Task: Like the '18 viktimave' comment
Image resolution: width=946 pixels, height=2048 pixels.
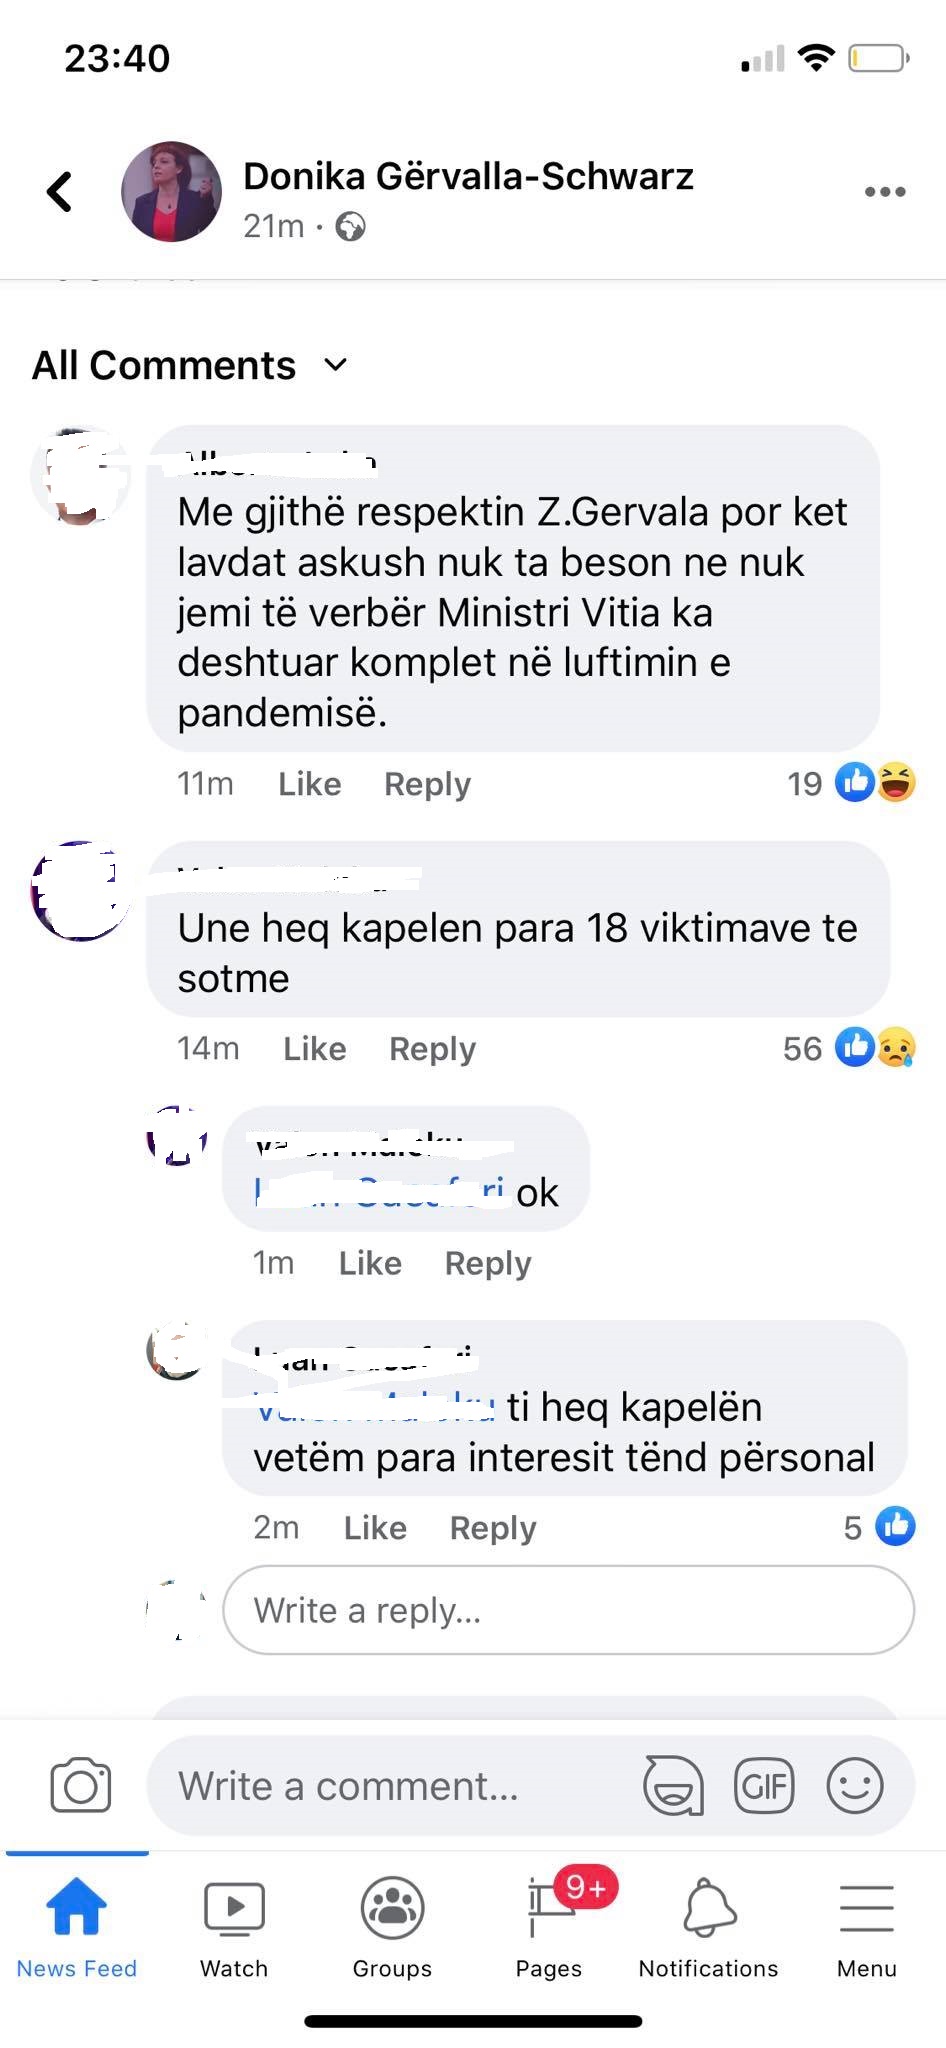Action: tap(315, 1048)
